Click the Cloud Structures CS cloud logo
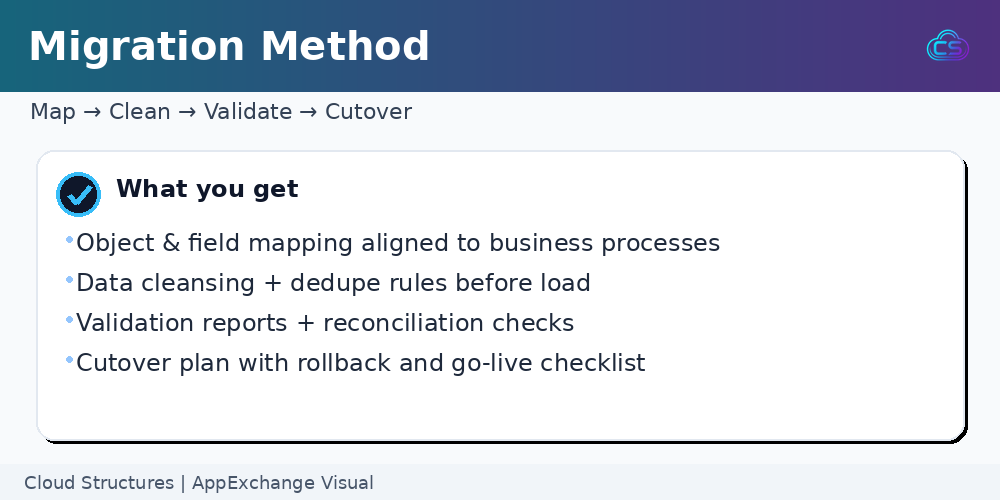The width and height of the screenshot is (1000, 500). (x=947, y=46)
